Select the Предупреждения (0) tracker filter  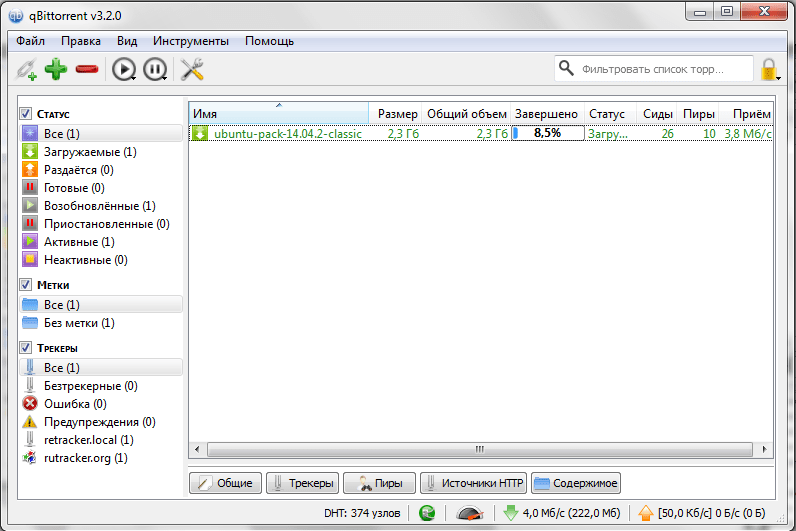[x=102, y=422]
